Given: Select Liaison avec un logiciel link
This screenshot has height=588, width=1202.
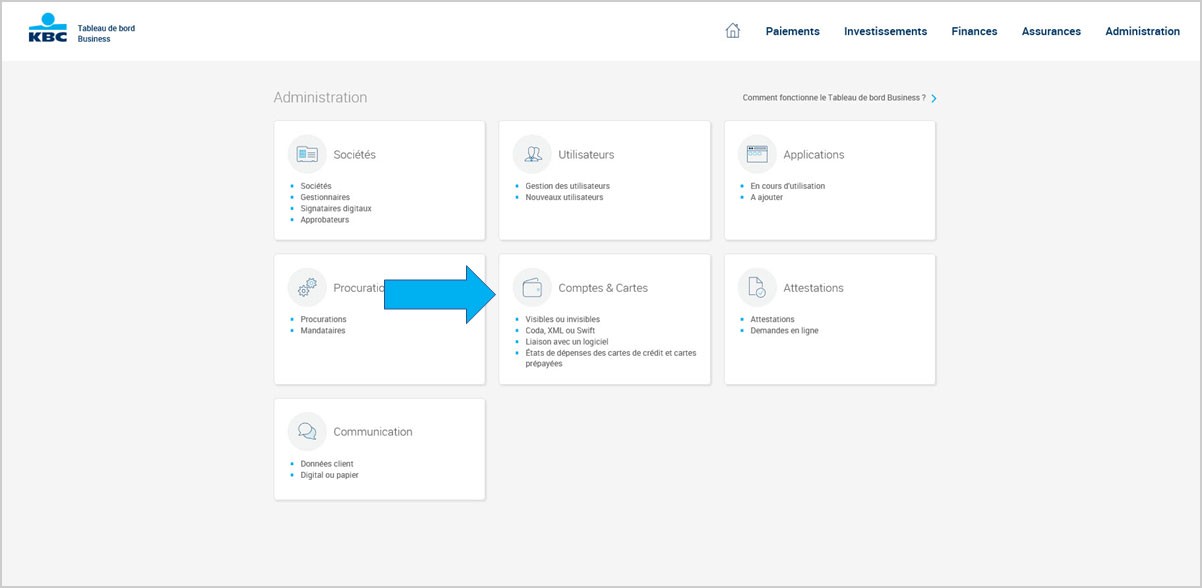Looking at the screenshot, I should point(566,341).
